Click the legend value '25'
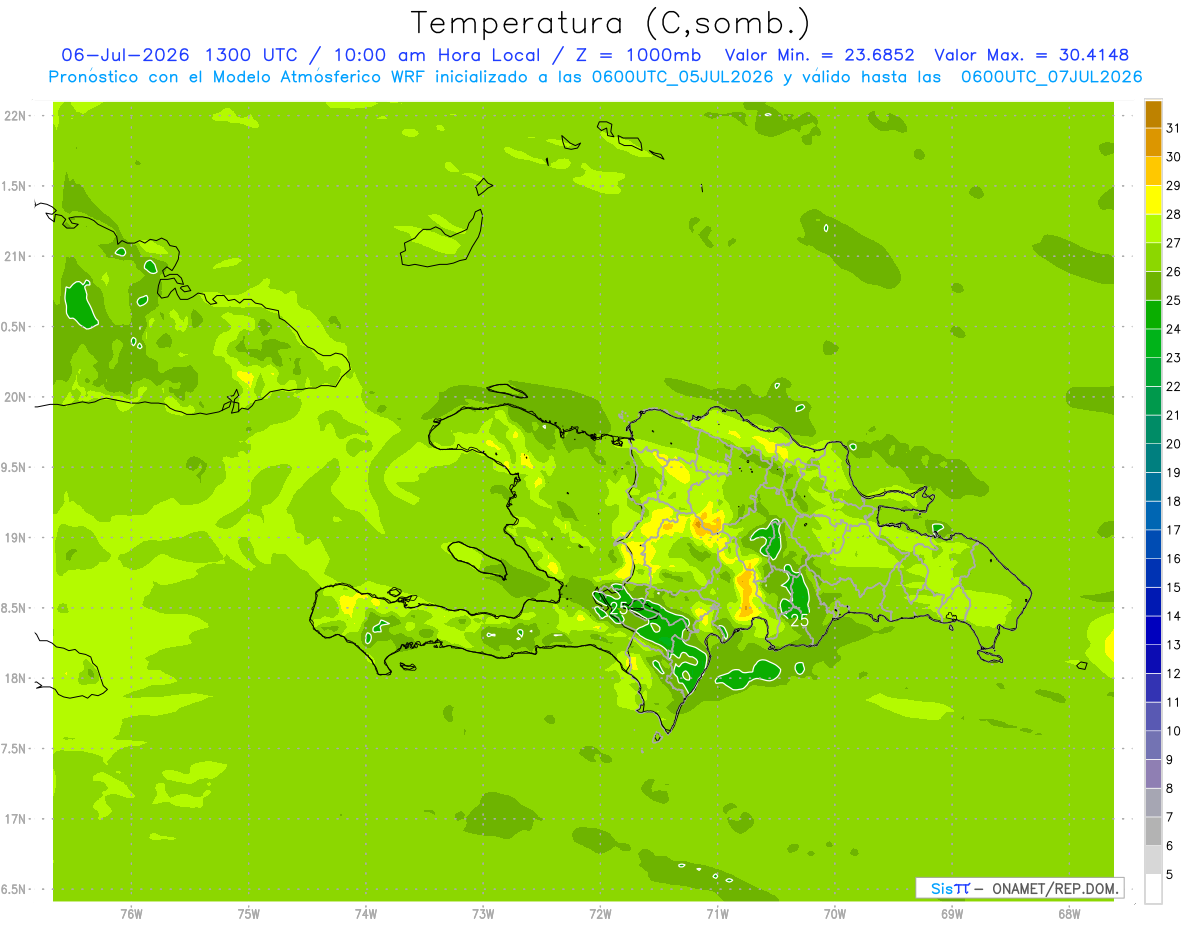 click(1174, 300)
